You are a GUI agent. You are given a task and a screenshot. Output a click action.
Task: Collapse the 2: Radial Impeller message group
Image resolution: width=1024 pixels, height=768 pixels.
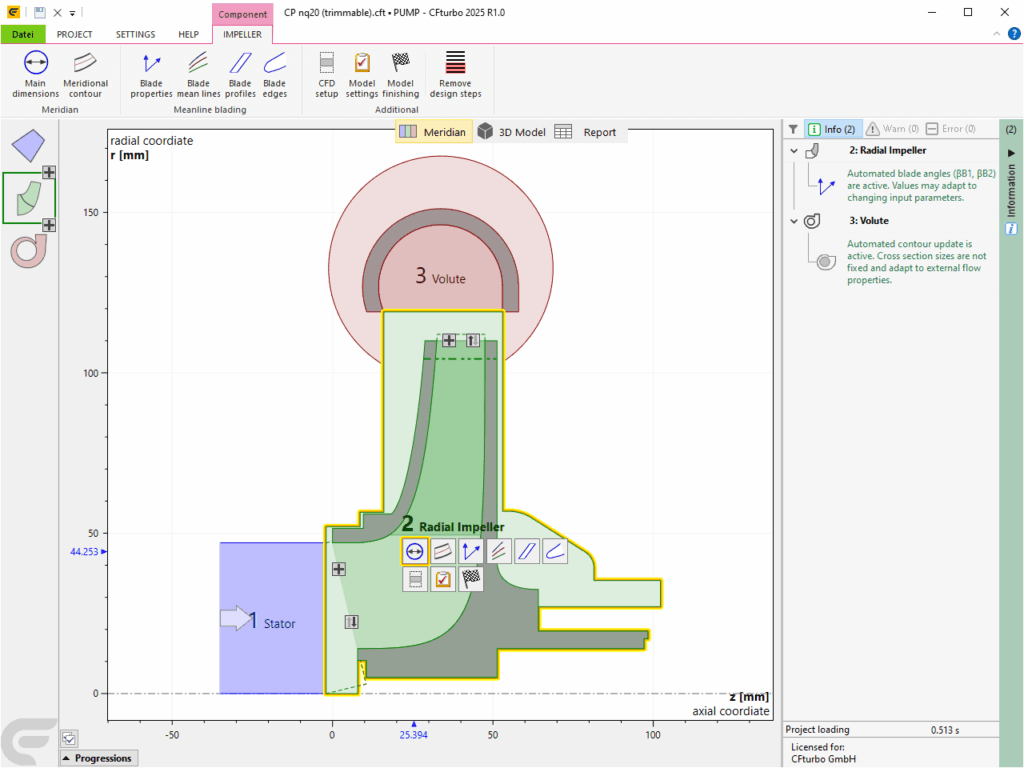794,151
